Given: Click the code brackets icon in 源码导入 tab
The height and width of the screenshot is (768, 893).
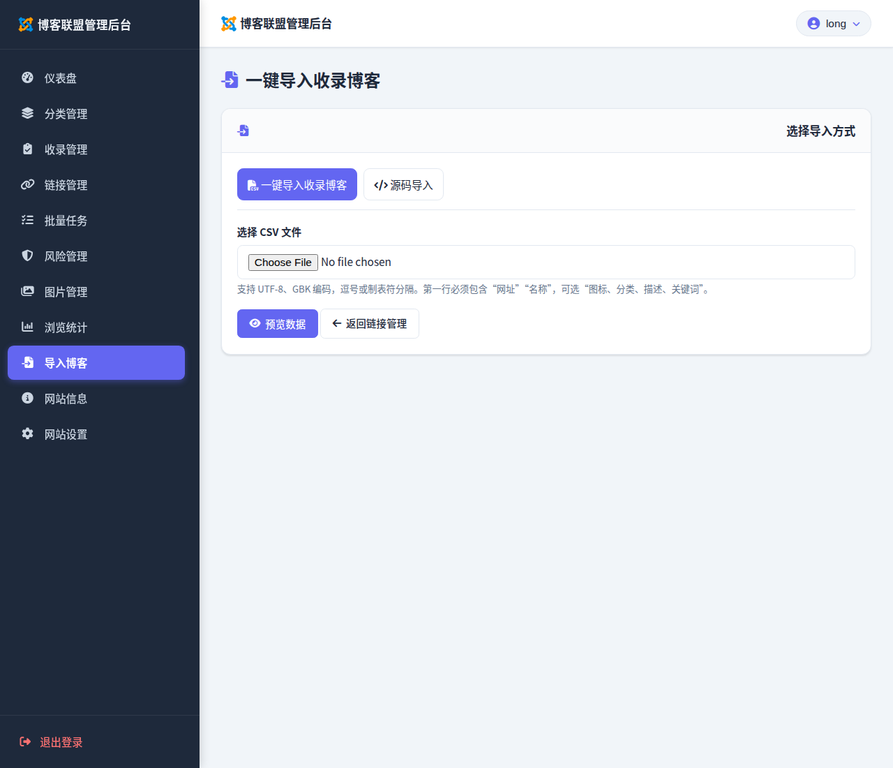Looking at the screenshot, I should (380, 185).
